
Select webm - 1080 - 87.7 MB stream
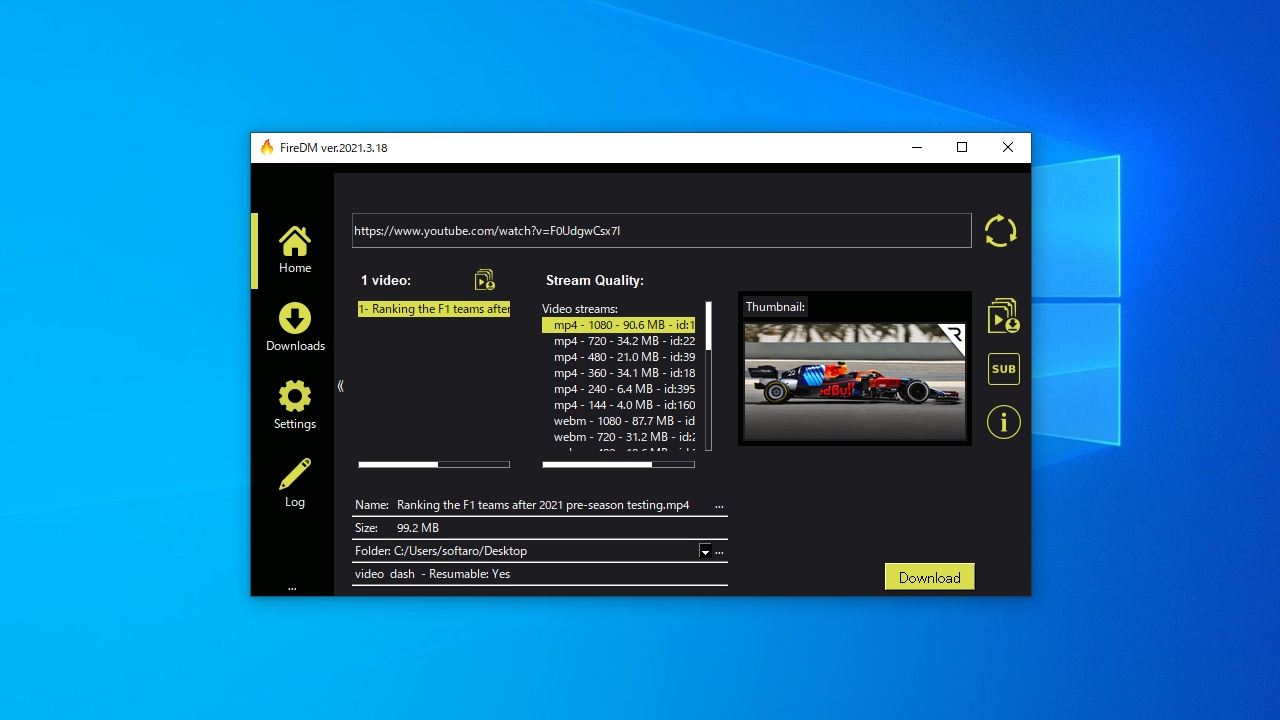click(x=618, y=421)
